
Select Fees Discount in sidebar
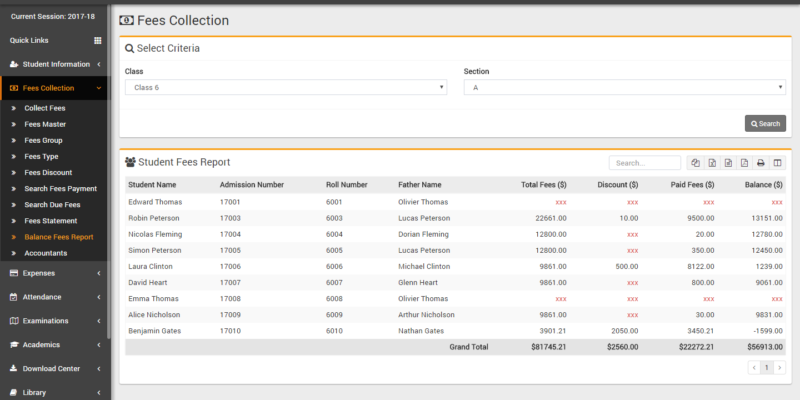tap(48, 172)
